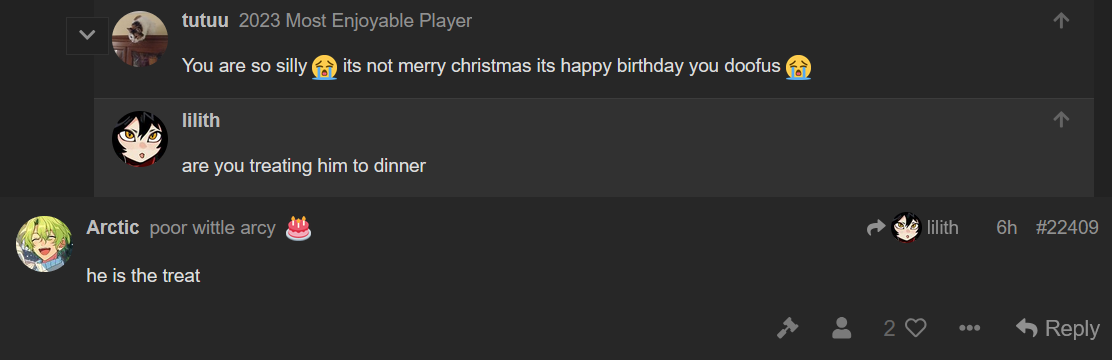Screen dimensions: 1112x360
Task: Jump to tutuu's quoted post via up arrow
Action: pyautogui.click(x=1061, y=21)
